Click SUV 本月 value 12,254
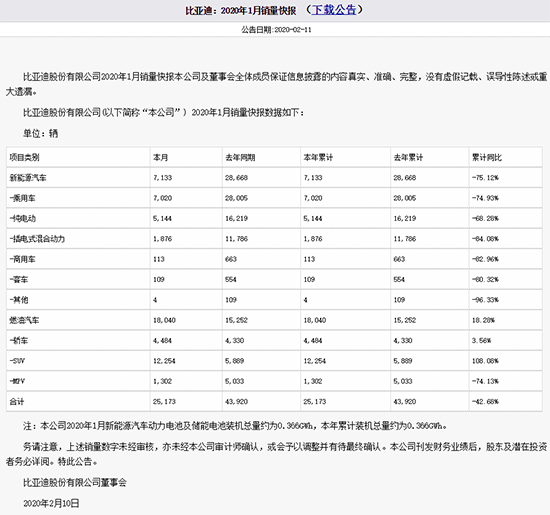 point(164,361)
